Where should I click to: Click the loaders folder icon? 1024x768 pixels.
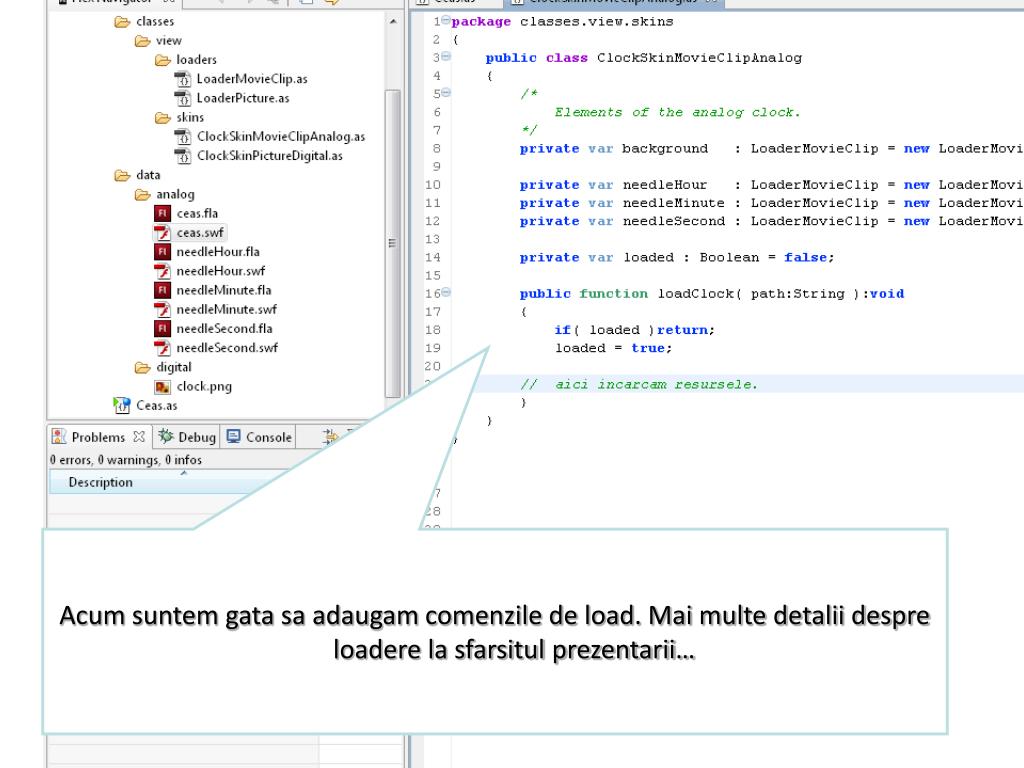click(163, 60)
